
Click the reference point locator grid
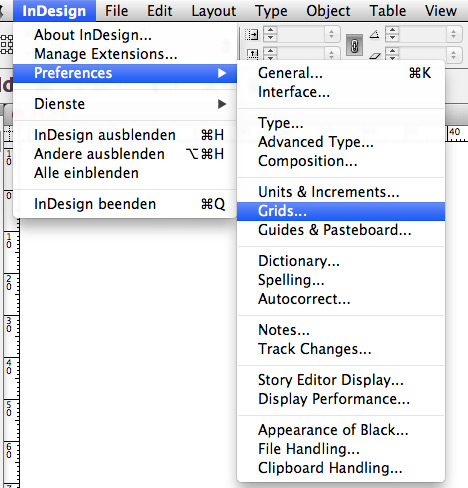tap(6, 44)
